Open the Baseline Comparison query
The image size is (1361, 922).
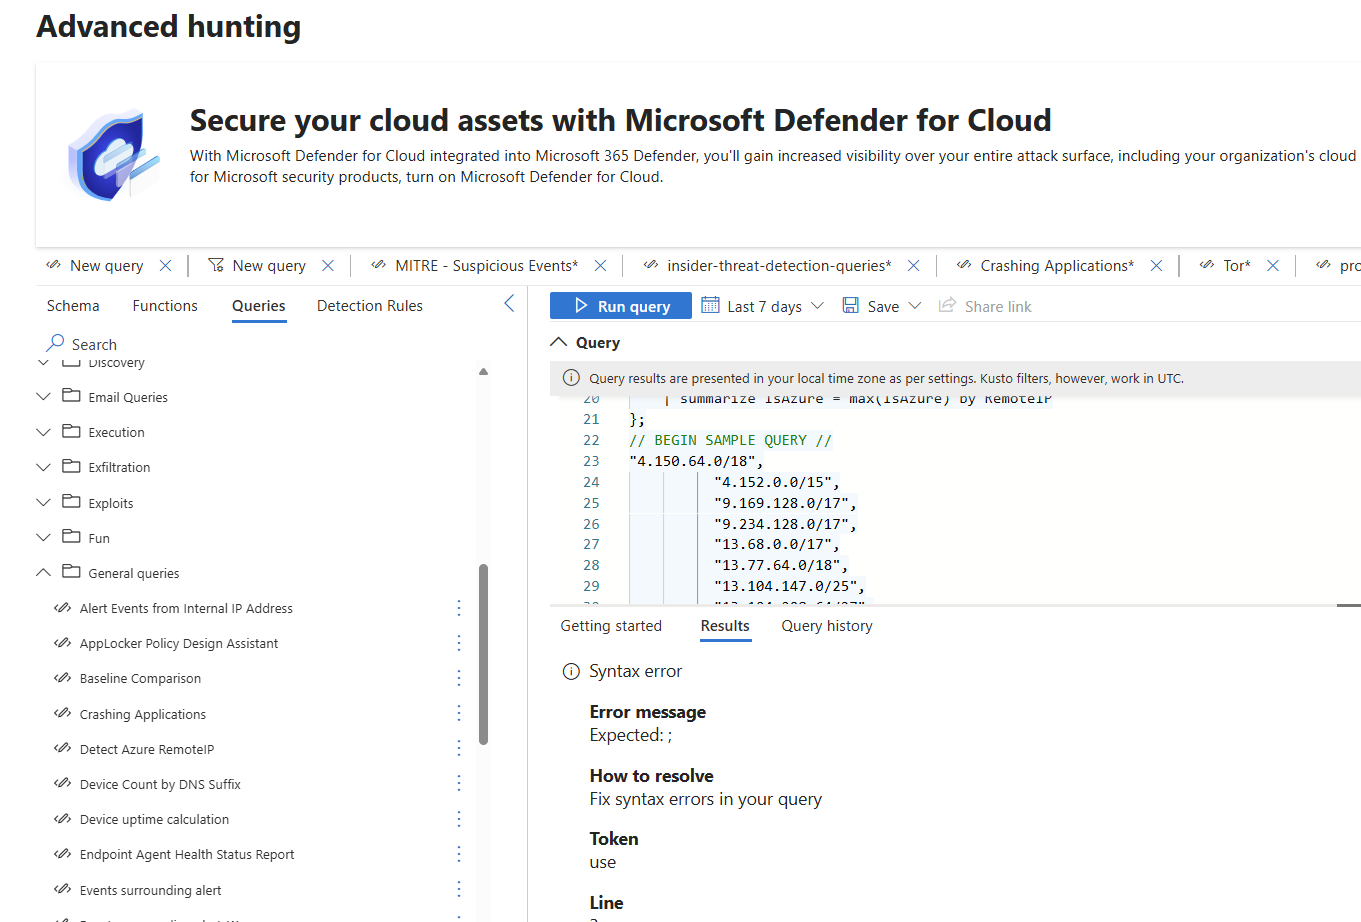(140, 678)
